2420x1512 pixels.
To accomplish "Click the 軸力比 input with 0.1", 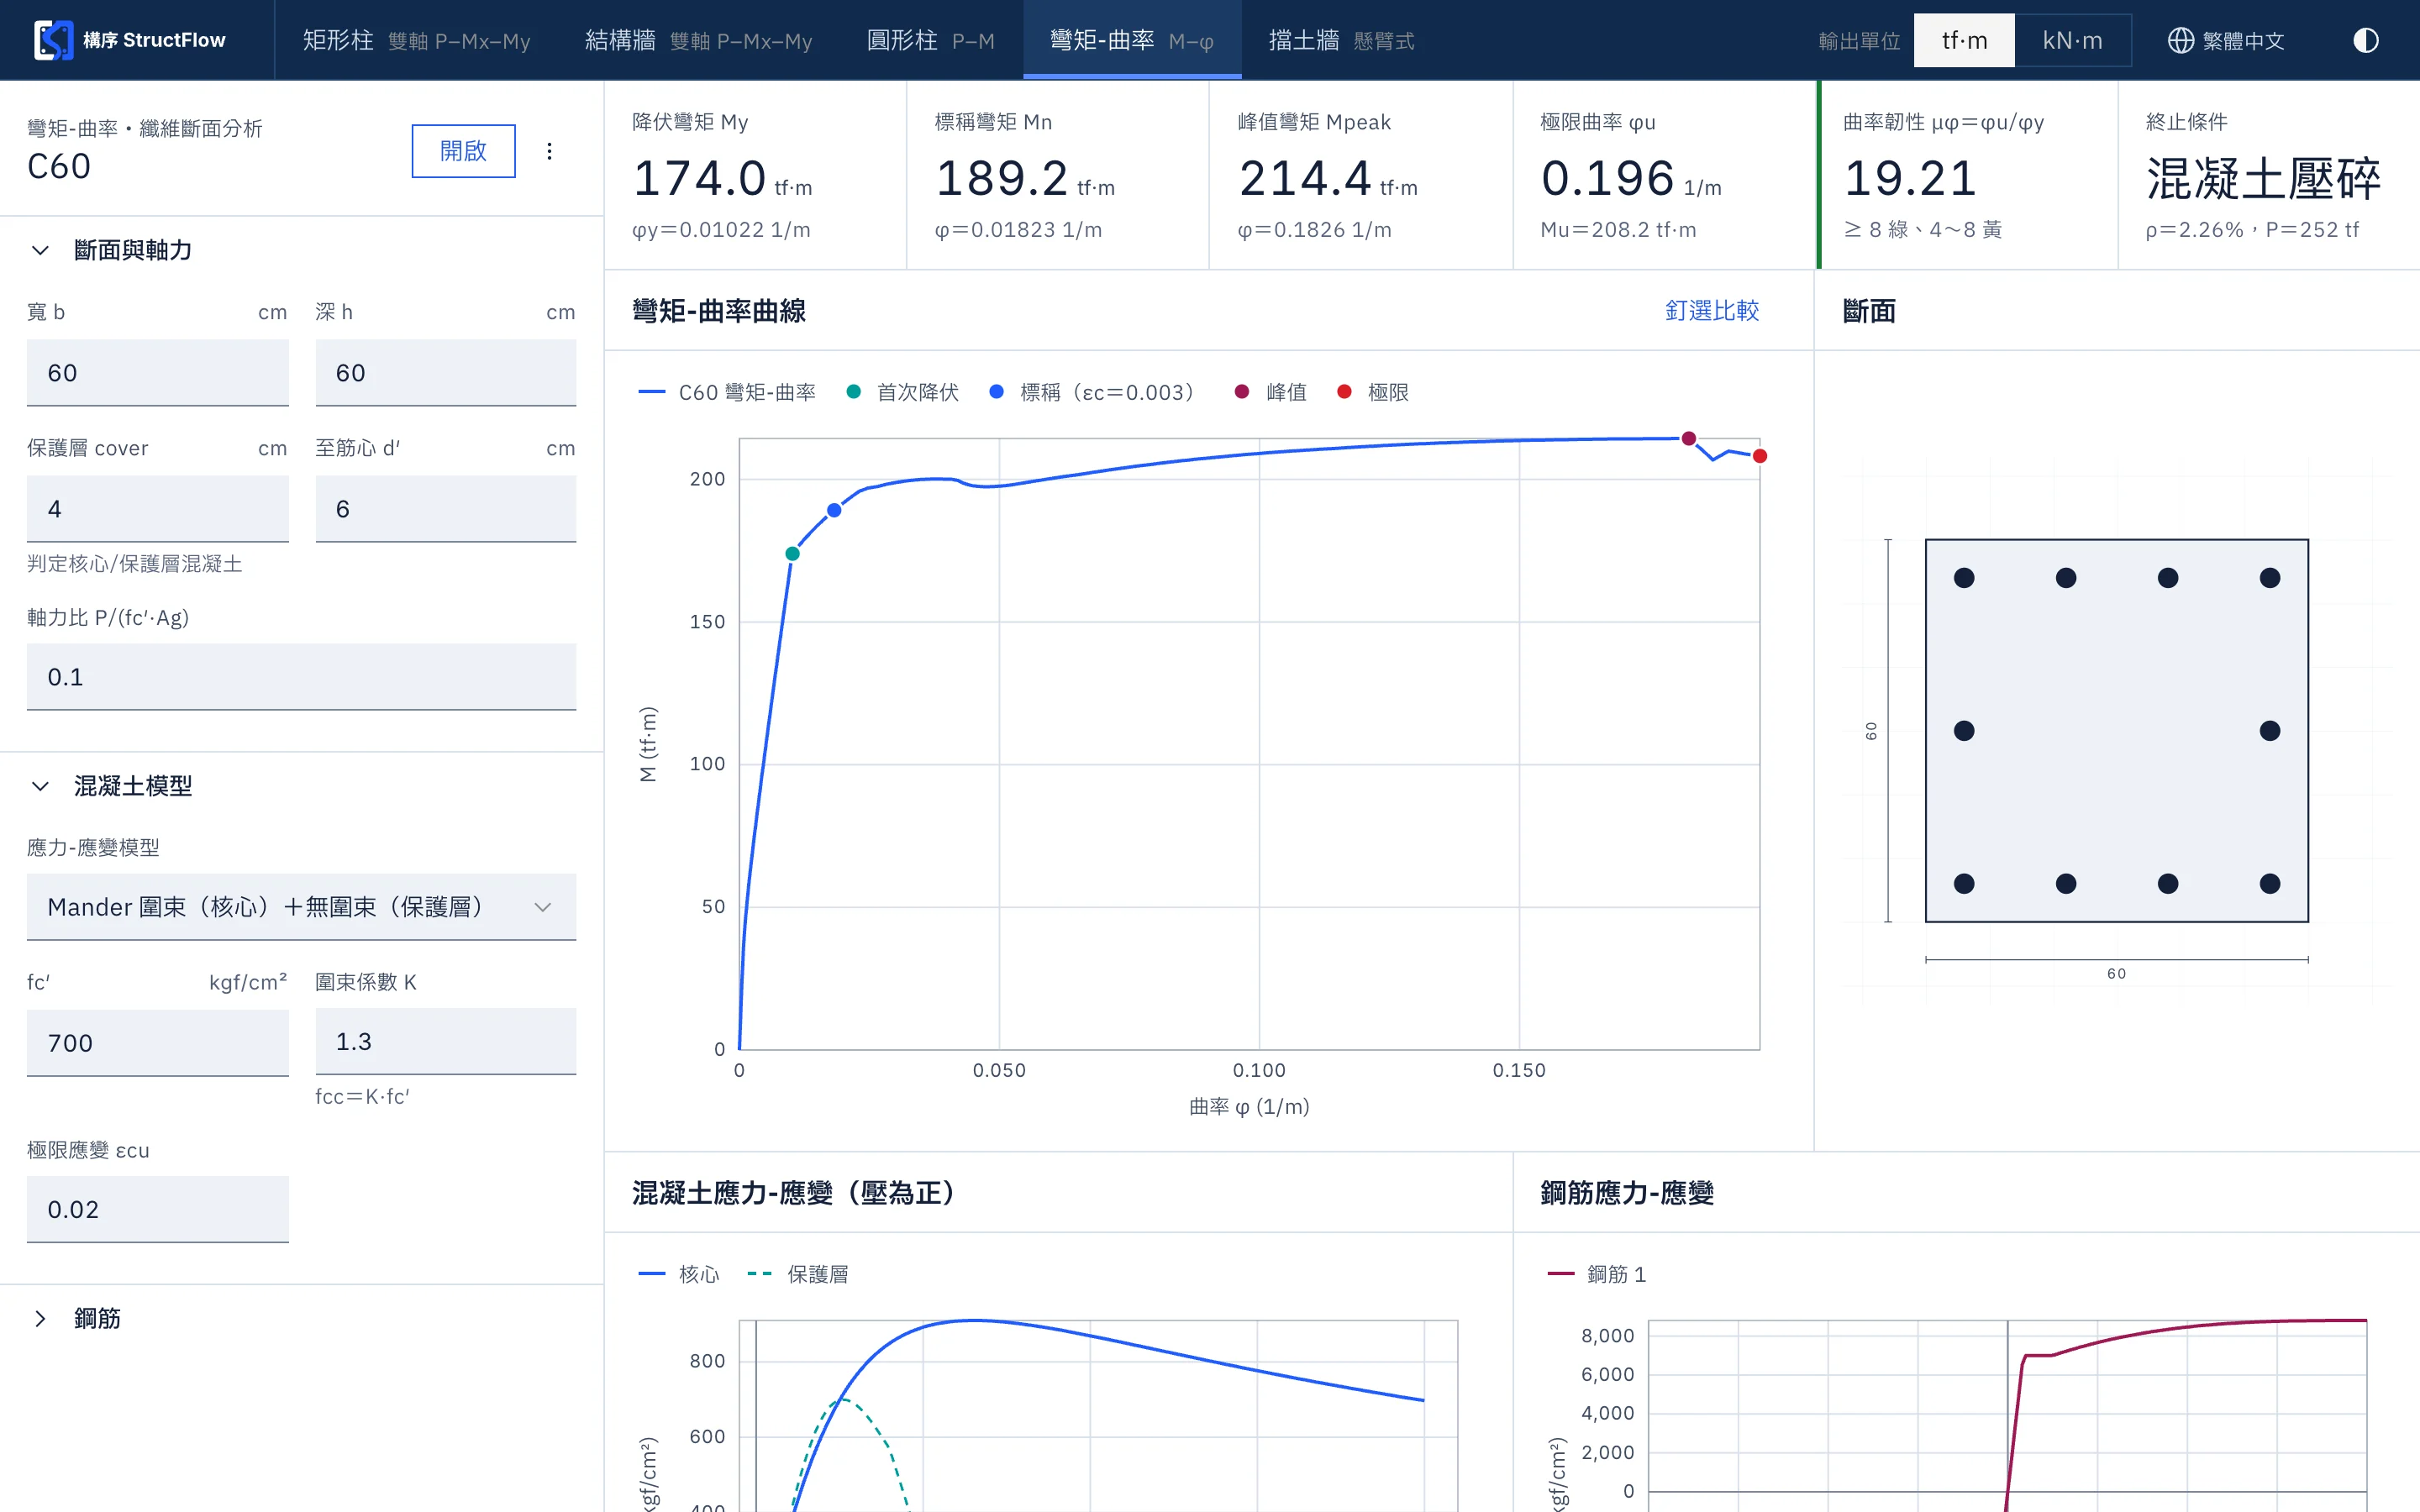I will (301, 676).
